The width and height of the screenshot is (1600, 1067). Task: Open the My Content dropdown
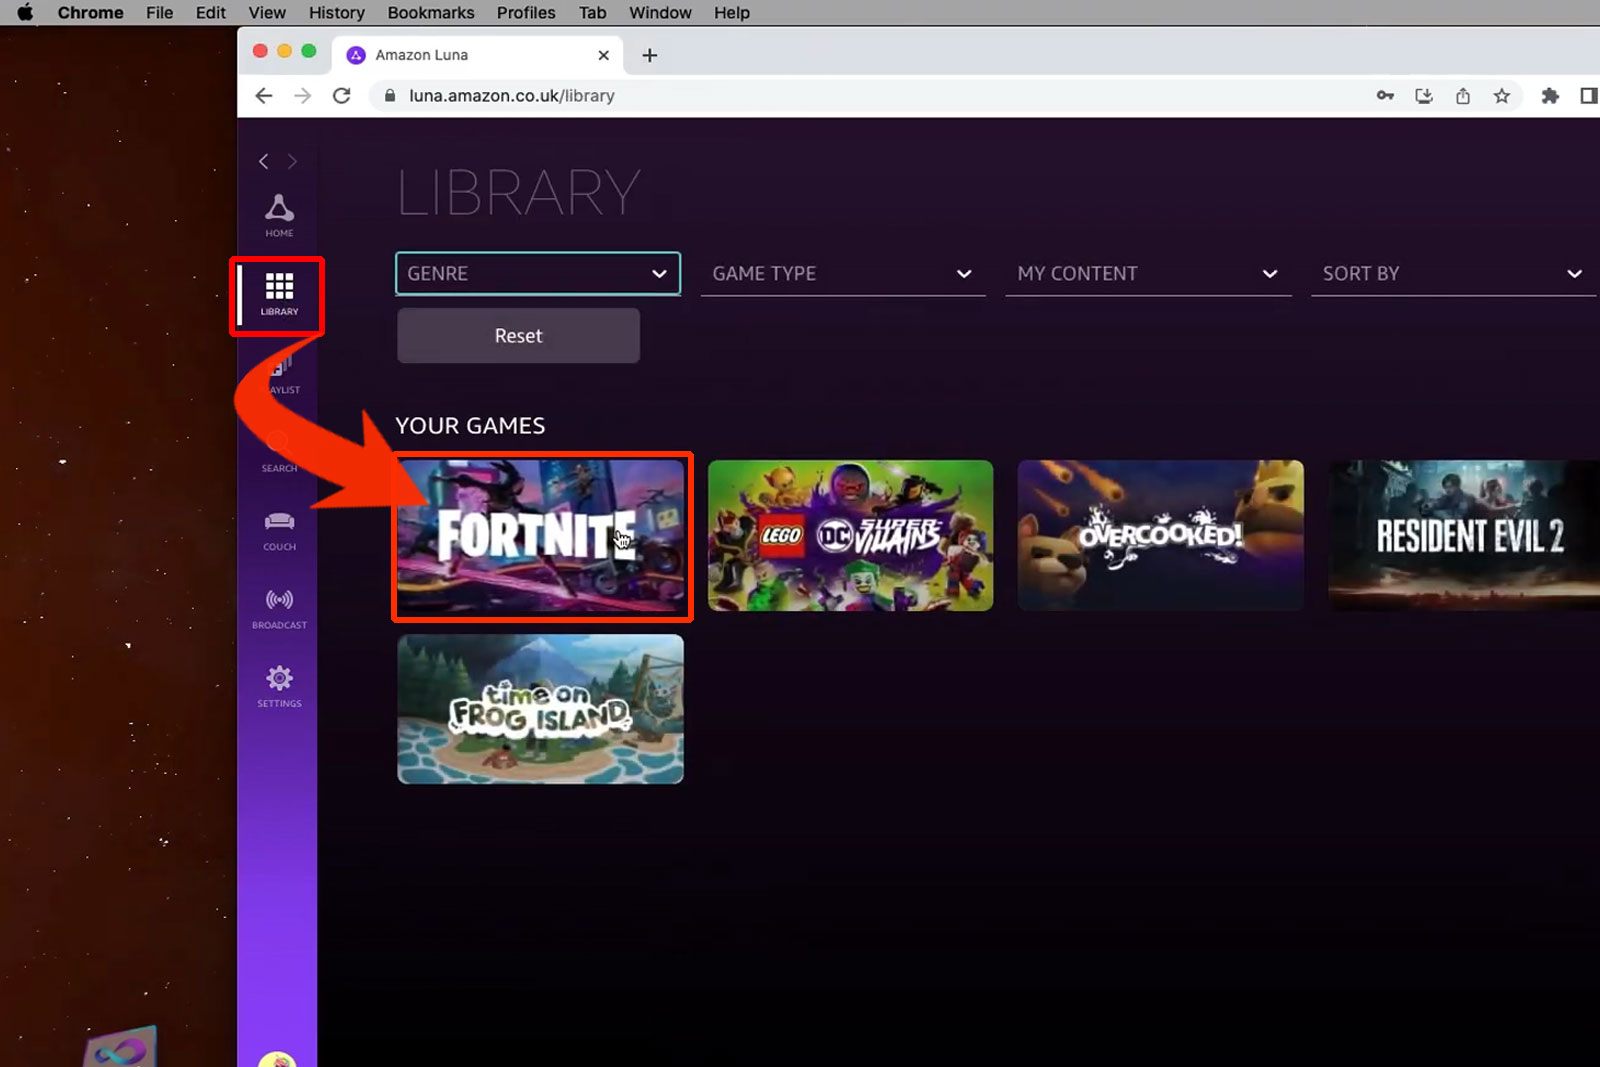1147,274
